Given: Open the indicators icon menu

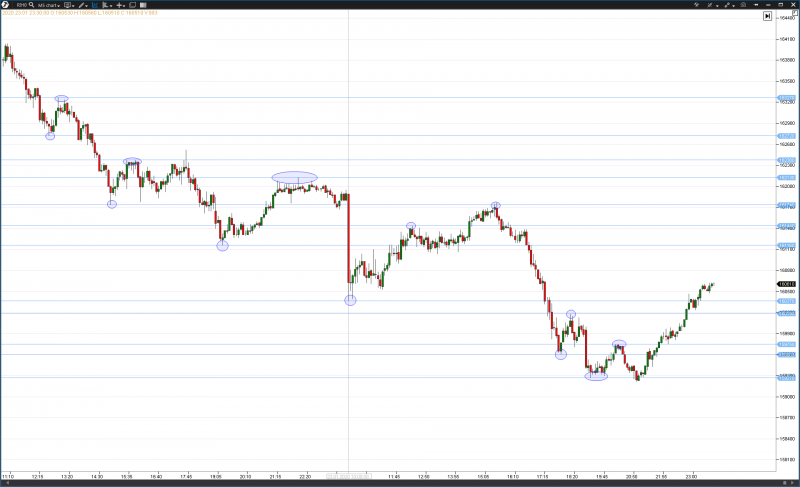Looking at the screenshot, I should [x=106, y=5].
